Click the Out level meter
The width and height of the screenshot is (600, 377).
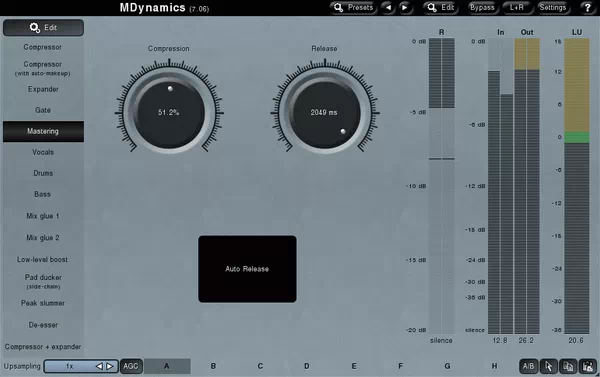coord(527,186)
